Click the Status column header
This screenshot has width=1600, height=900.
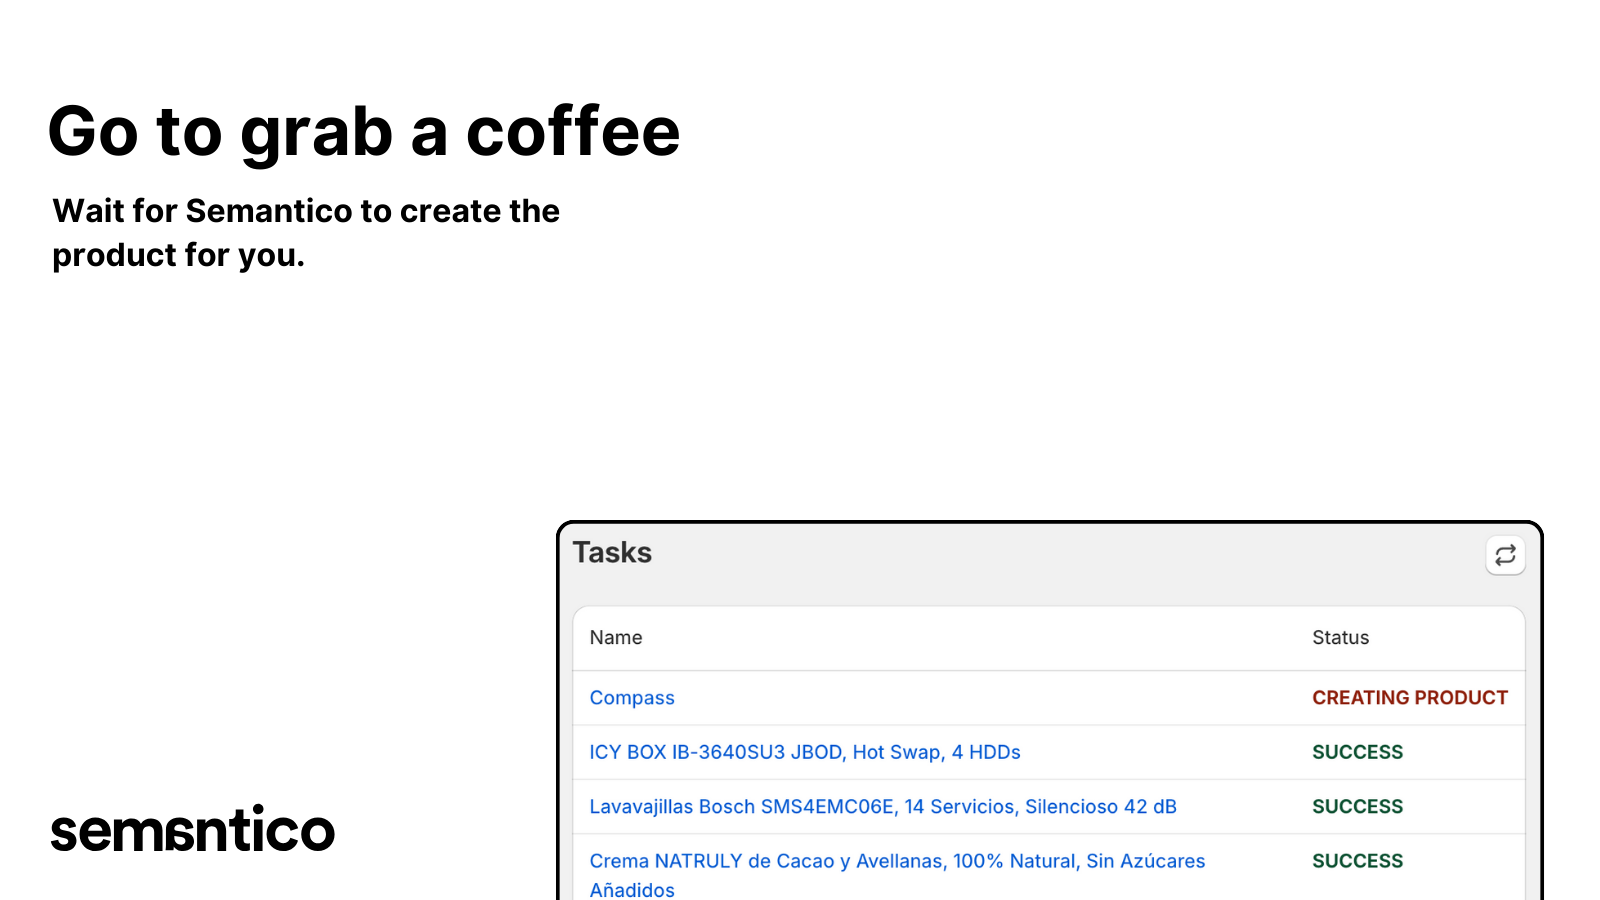click(x=1340, y=637)
